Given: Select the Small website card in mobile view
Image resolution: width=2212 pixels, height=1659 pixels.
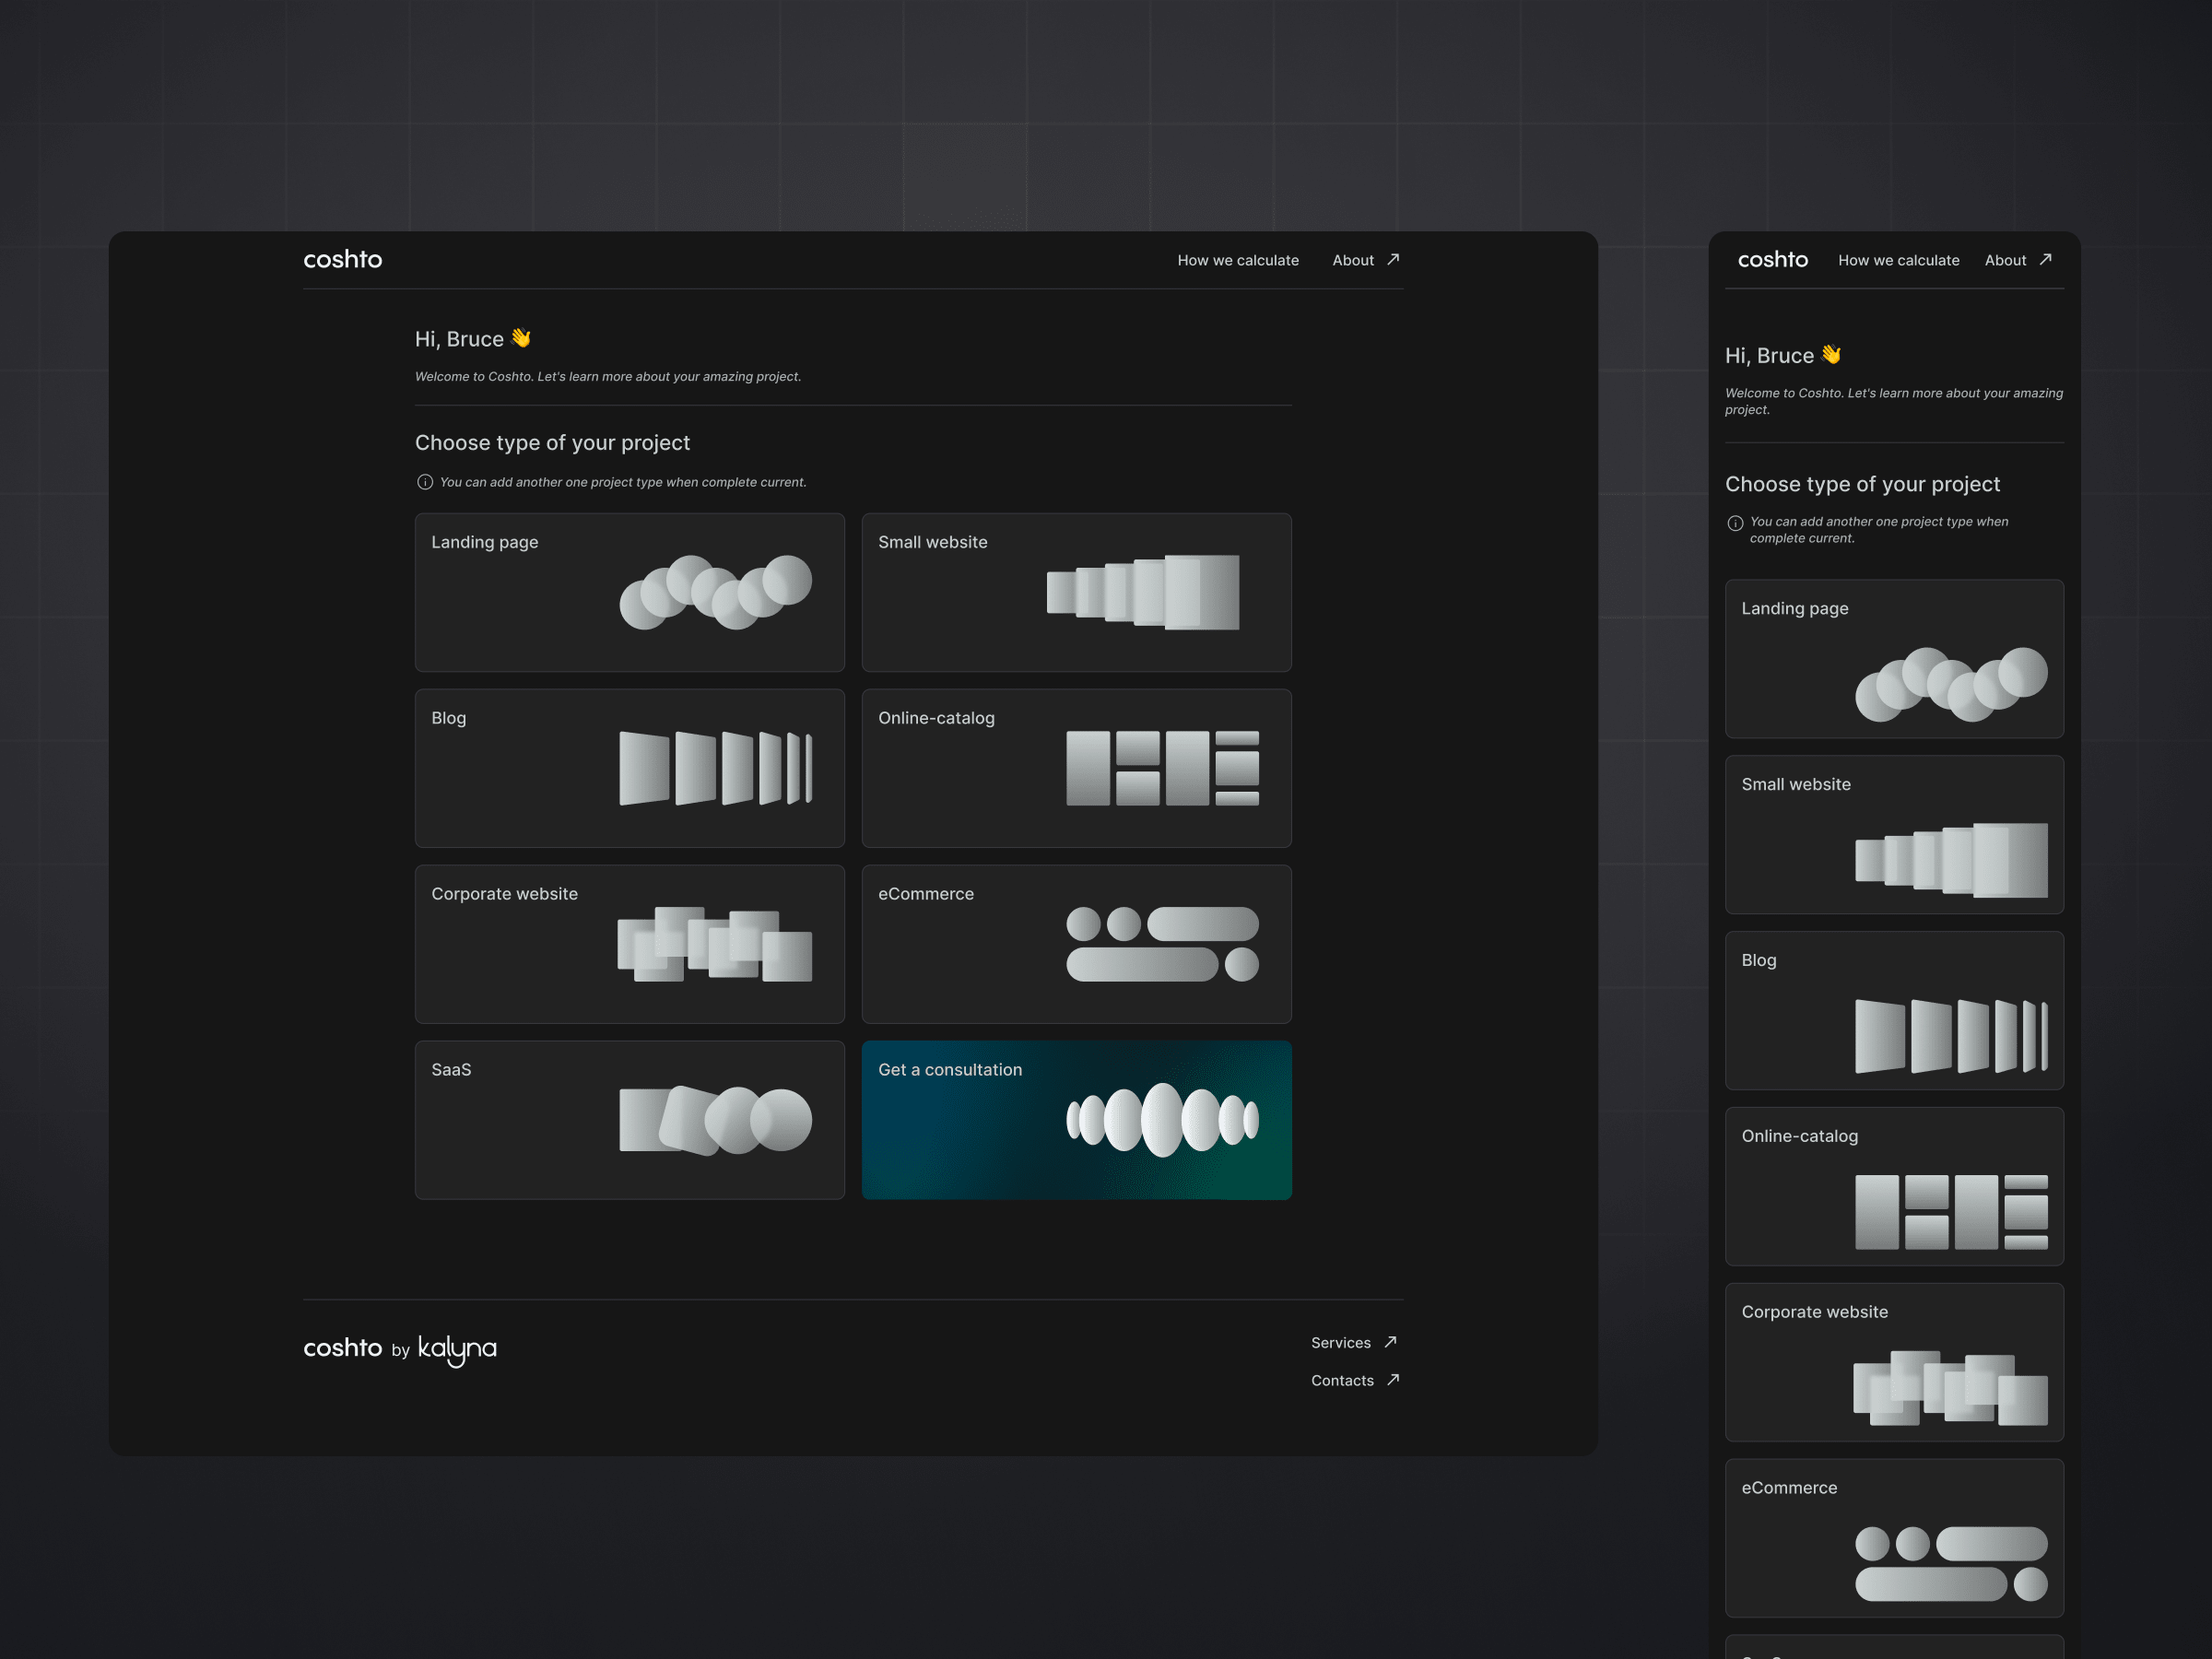Looking at the screenshot, I should coord(1895,835).
